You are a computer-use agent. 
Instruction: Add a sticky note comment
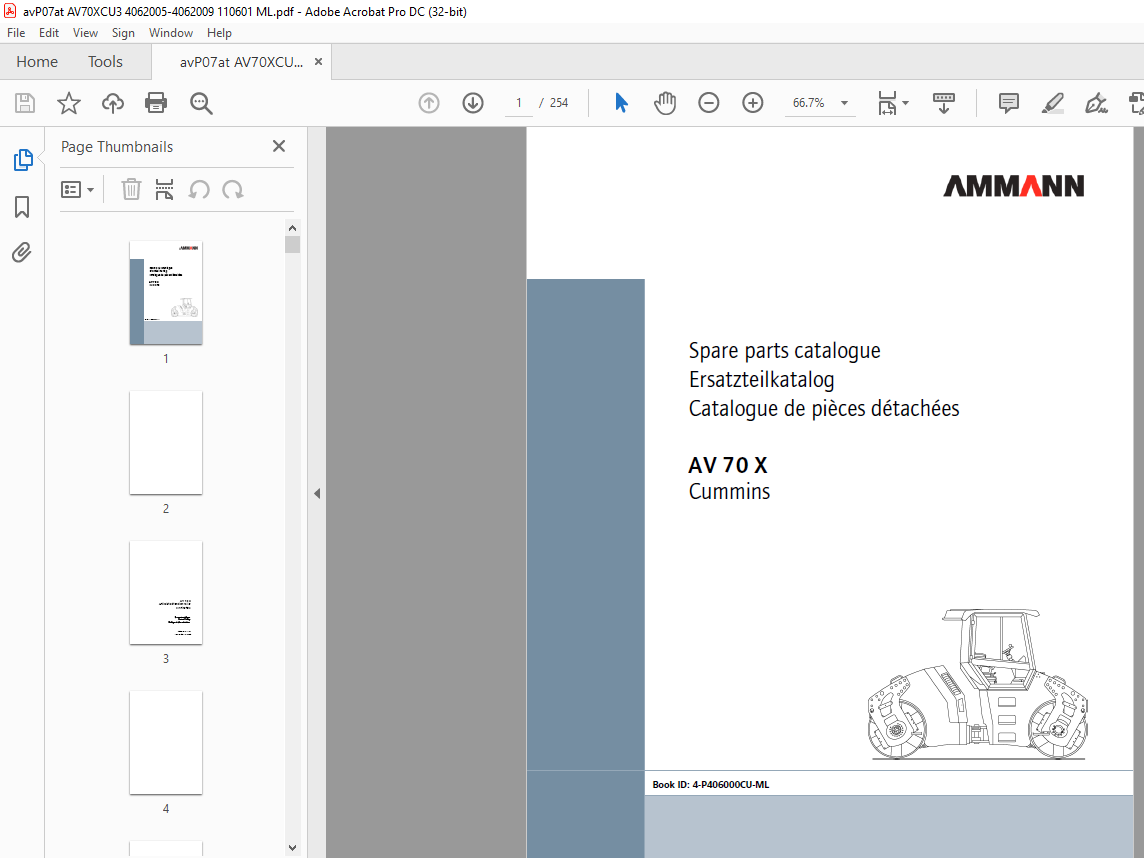(1008, 103)
